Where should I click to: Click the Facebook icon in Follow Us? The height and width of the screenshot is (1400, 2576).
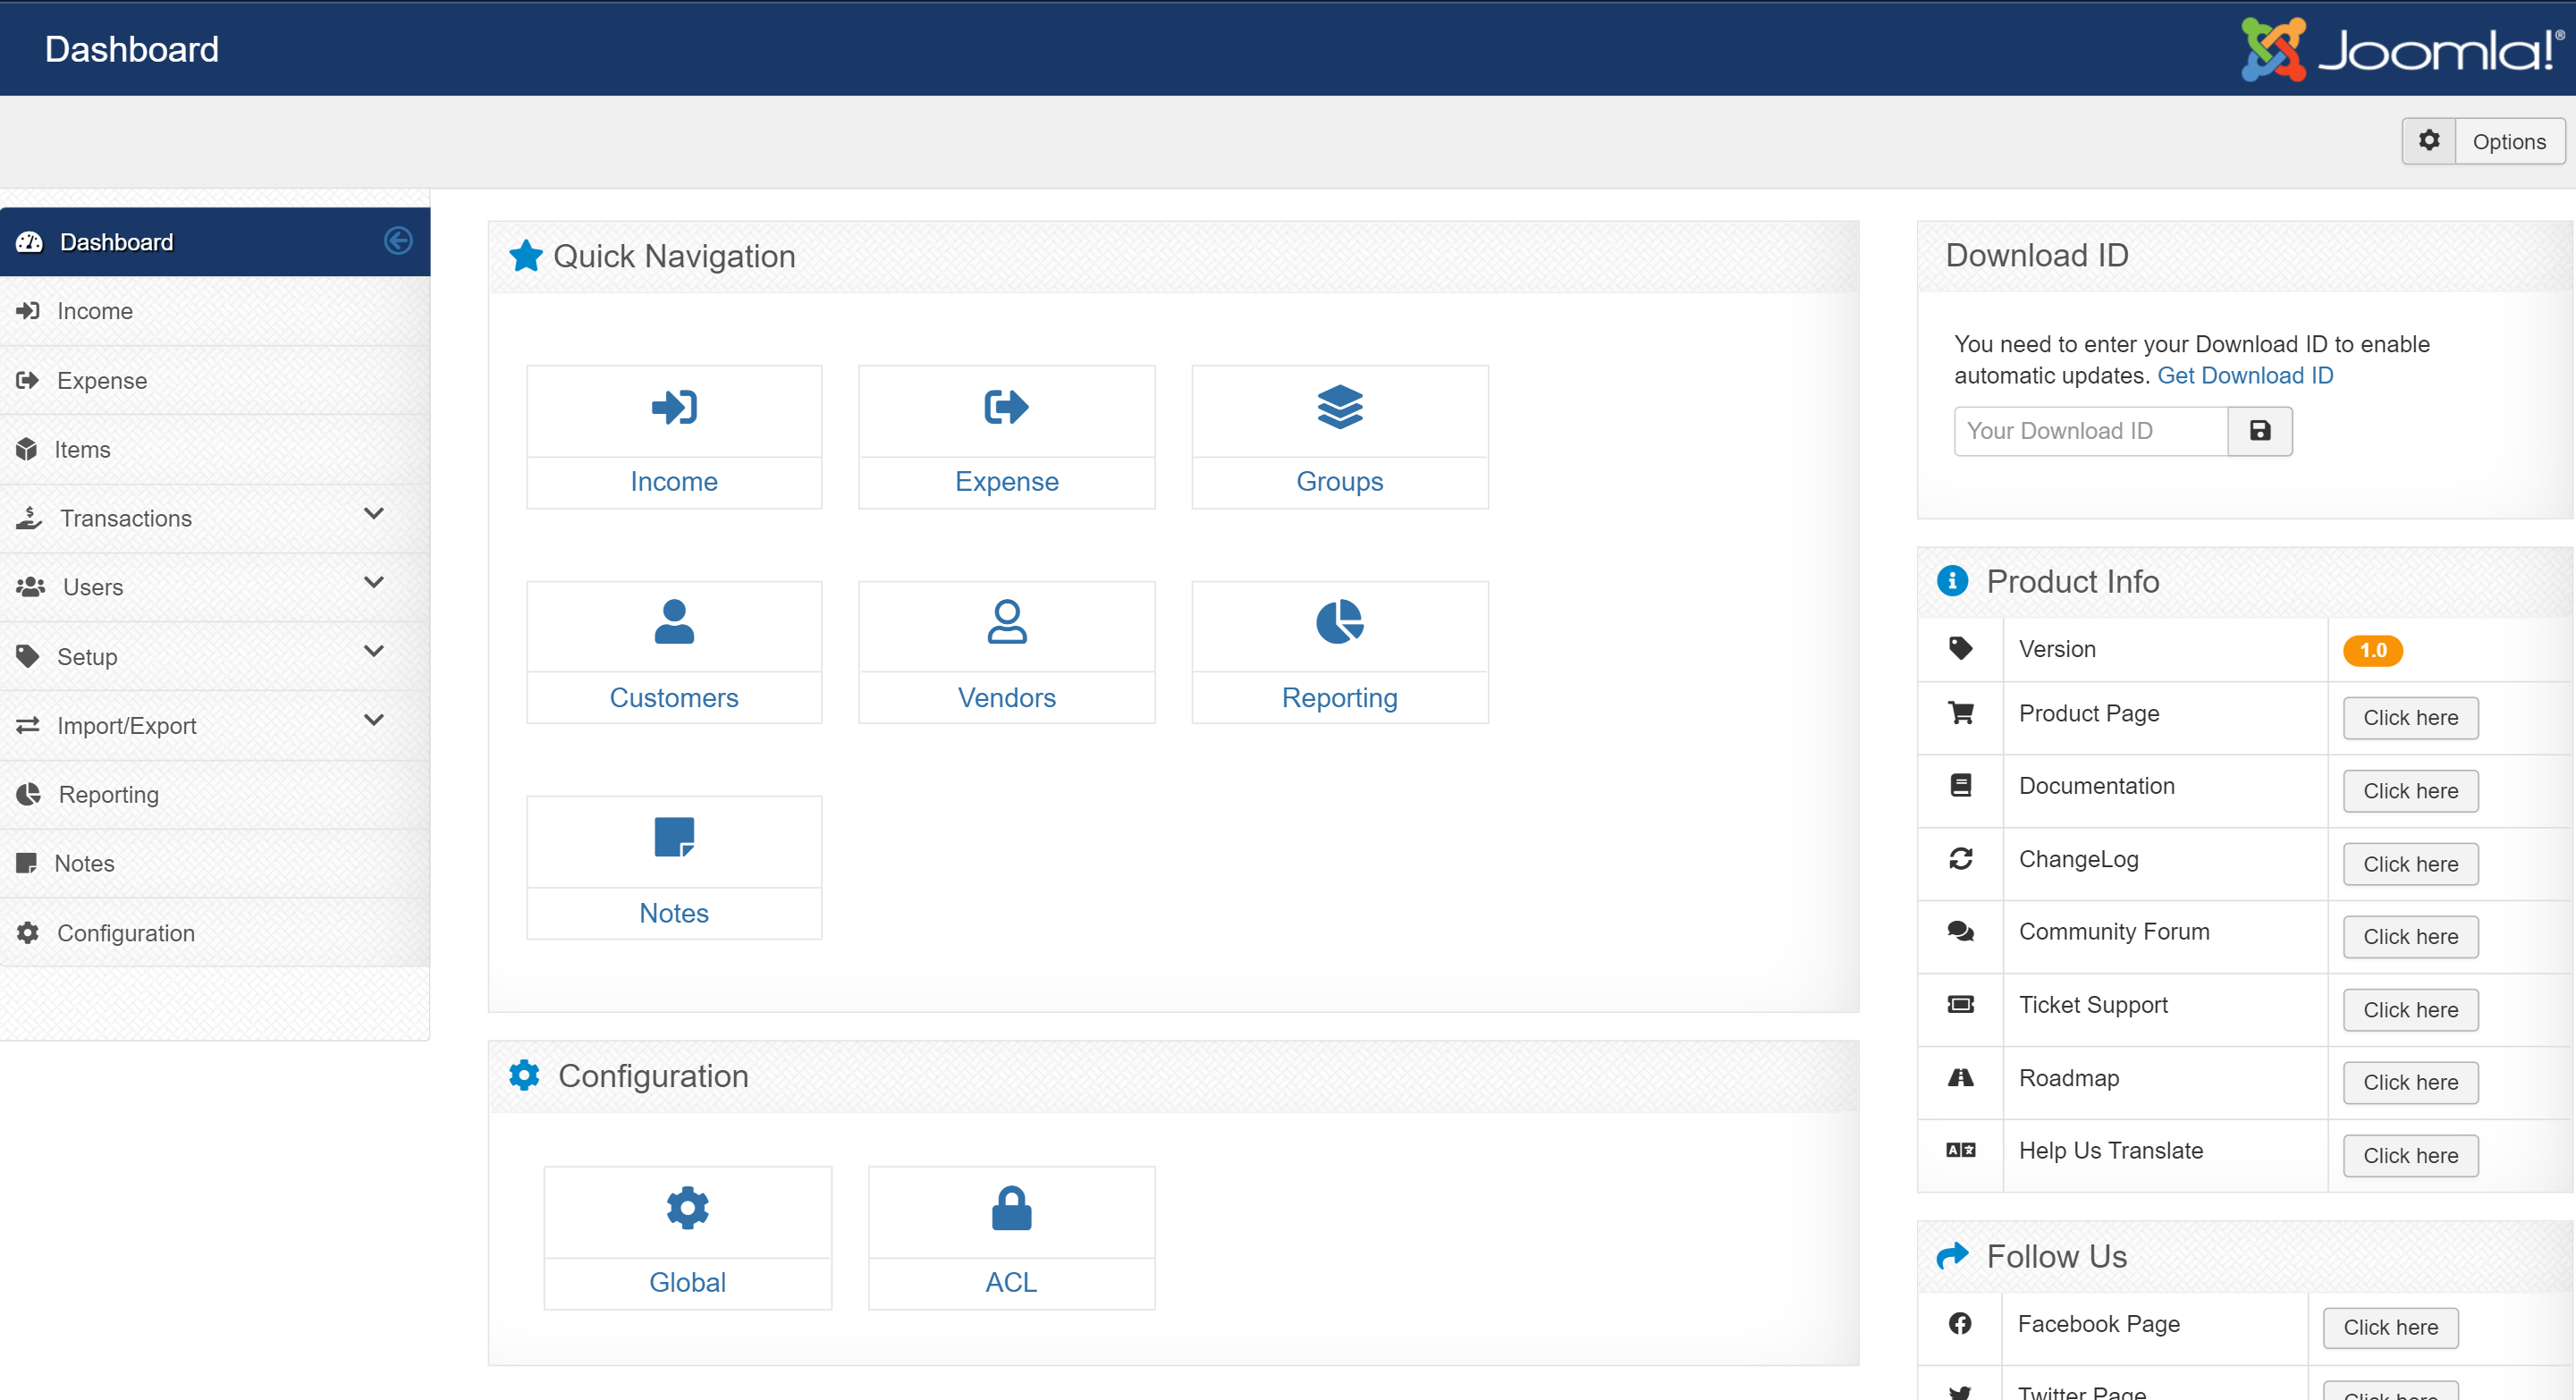(x=1959, y=1324)
